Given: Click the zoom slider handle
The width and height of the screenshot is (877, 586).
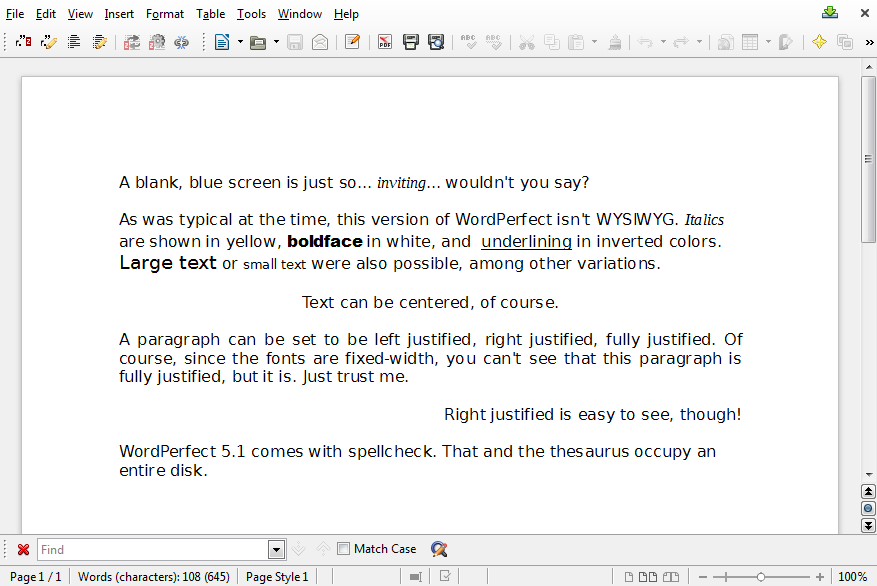Looking at the screenshot, I should click(761, 576).
